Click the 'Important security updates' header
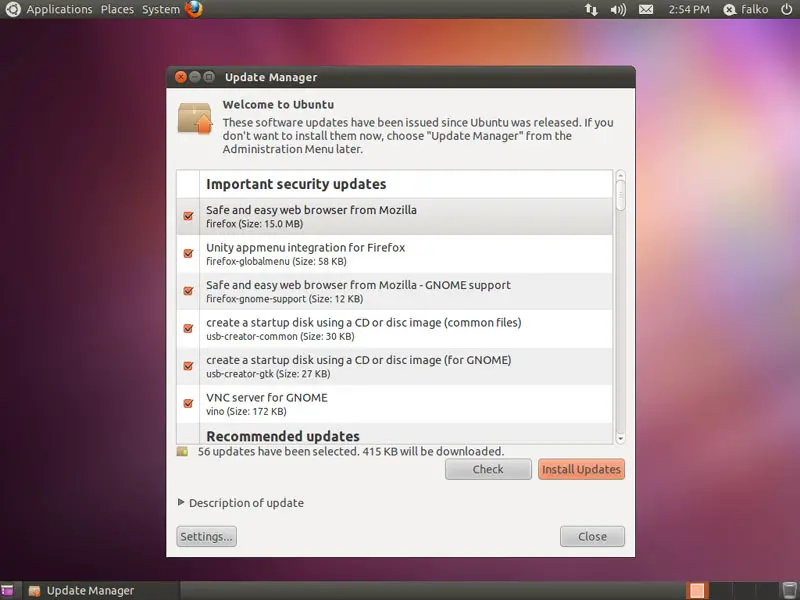 tap(296, 184)
